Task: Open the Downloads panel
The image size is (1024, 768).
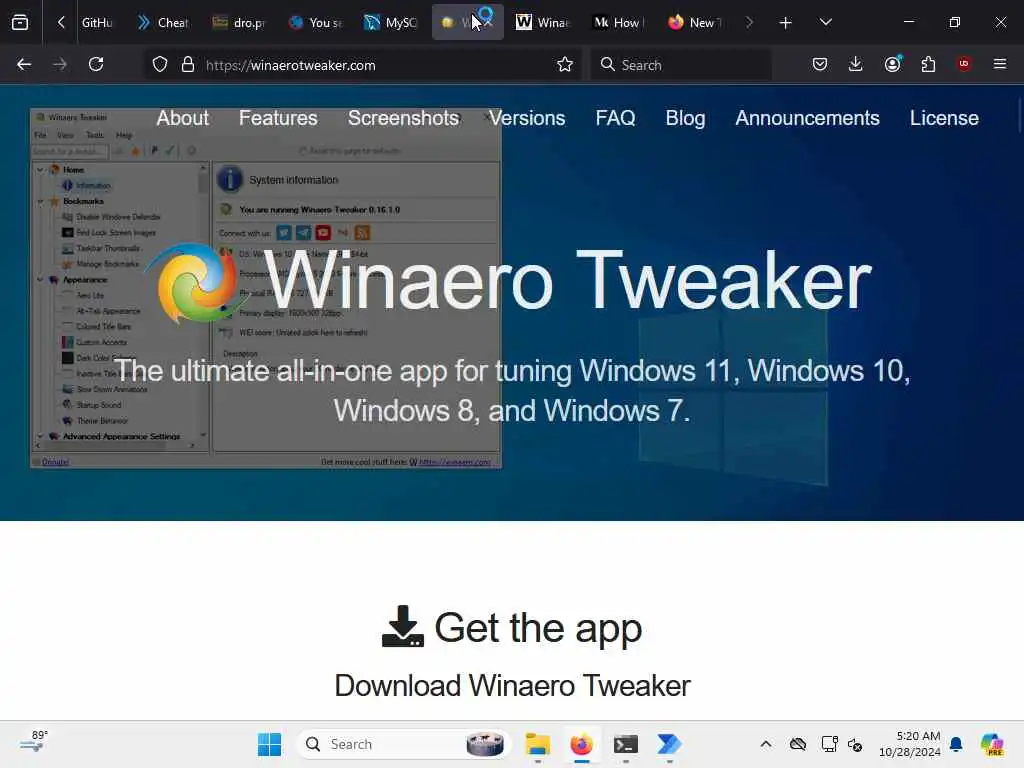Action: click(856, 64)
